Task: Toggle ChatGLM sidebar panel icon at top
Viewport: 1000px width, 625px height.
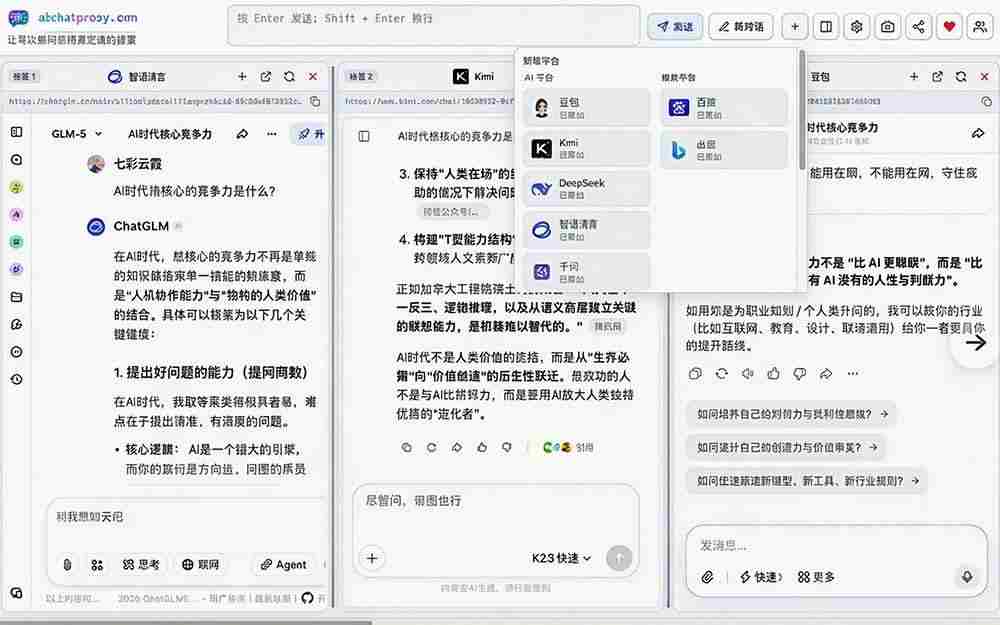Action: [x=17, y=132]
